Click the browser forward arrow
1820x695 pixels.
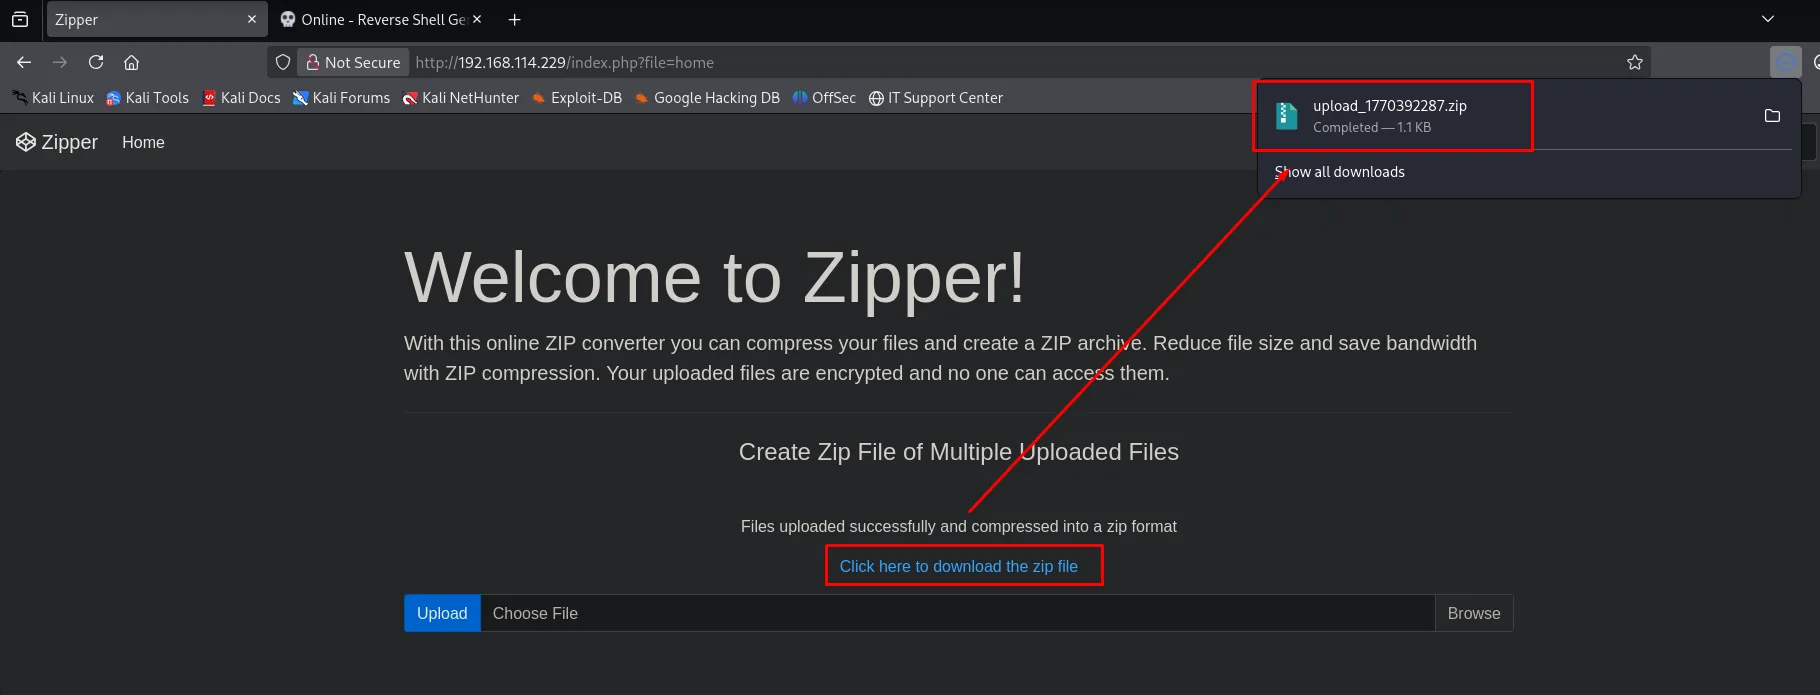60,62
